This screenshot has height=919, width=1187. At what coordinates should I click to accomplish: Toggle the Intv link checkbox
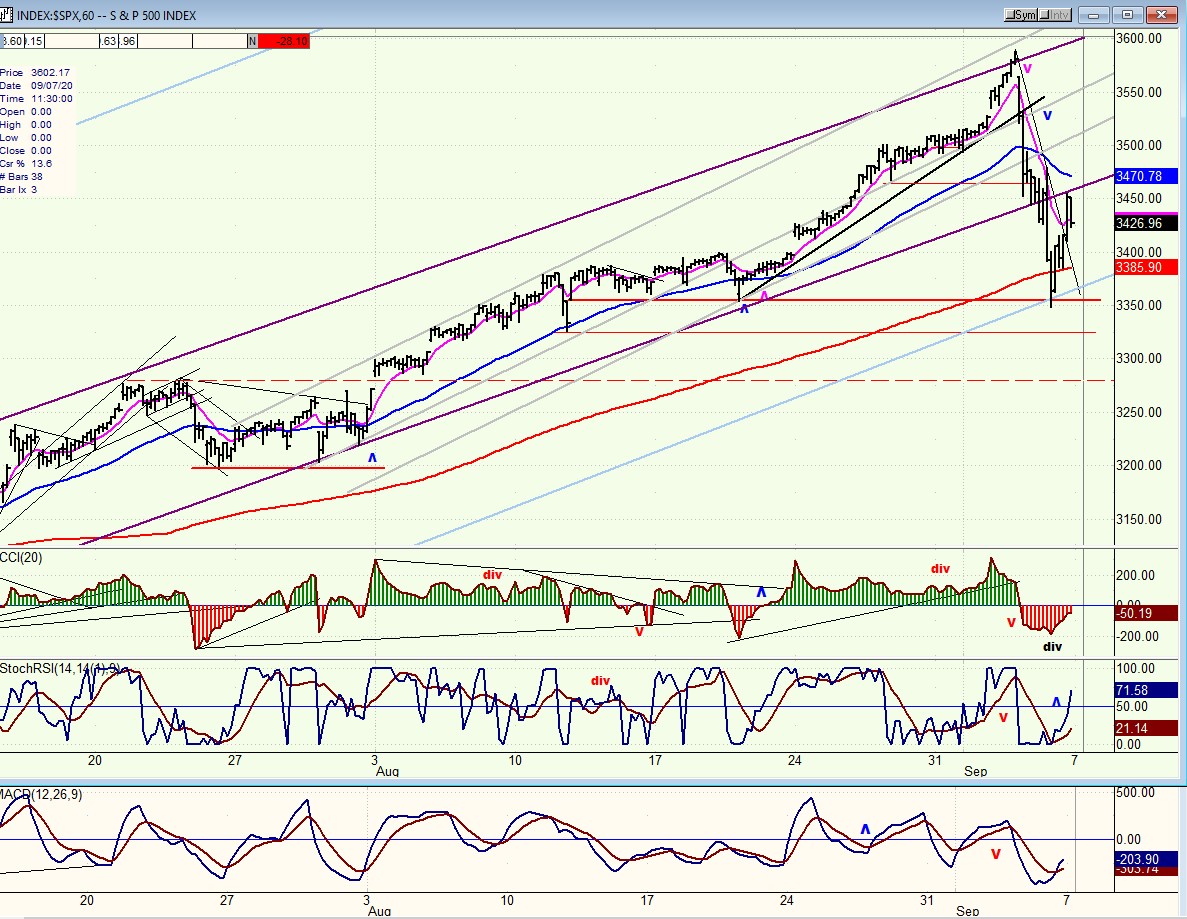click(1055, 15)
